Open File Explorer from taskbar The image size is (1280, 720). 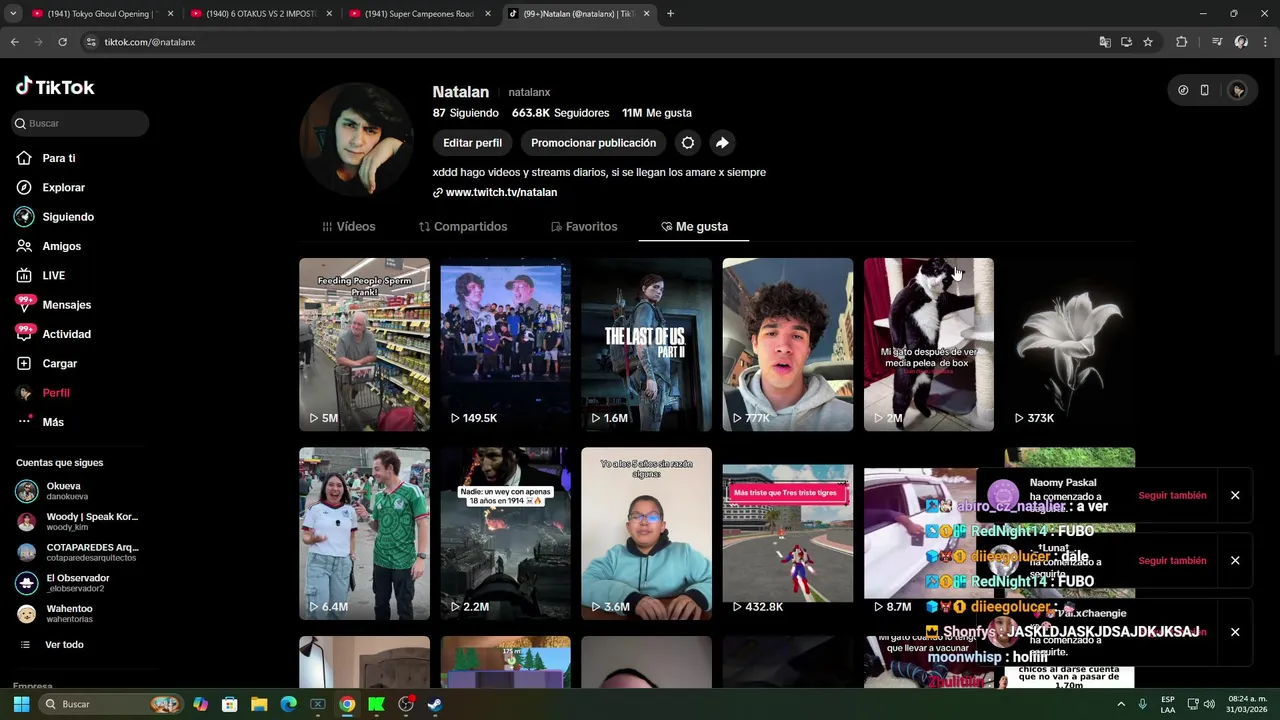pyautogui.click(x=259, y=704)
